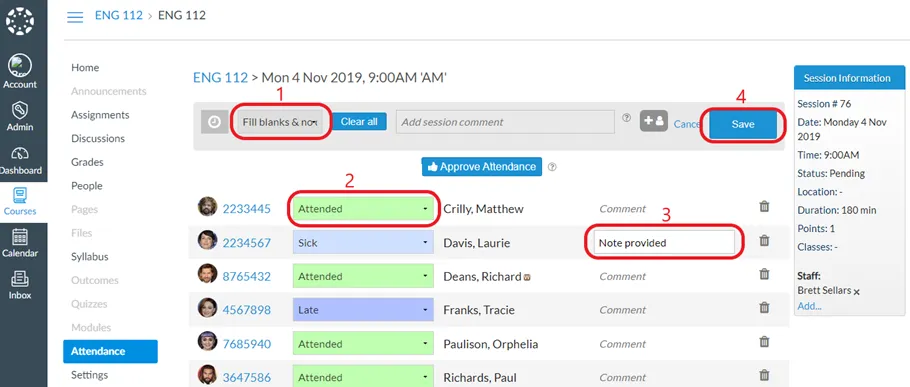
Task: Delete Richards, Paul row with trash icon
Action: 764,375
